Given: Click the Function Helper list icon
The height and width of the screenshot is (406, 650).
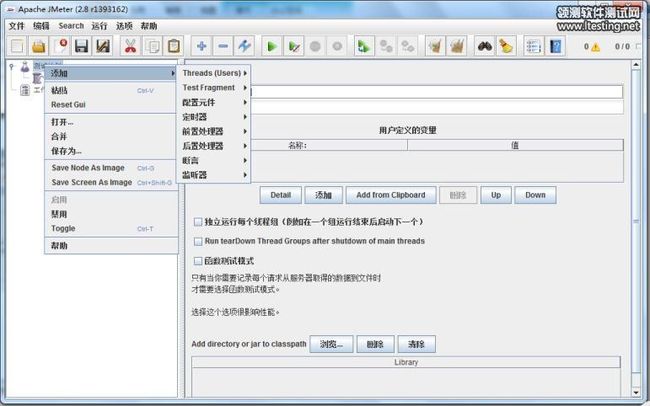Looking at the screenshot, I should tap(534, 46).
